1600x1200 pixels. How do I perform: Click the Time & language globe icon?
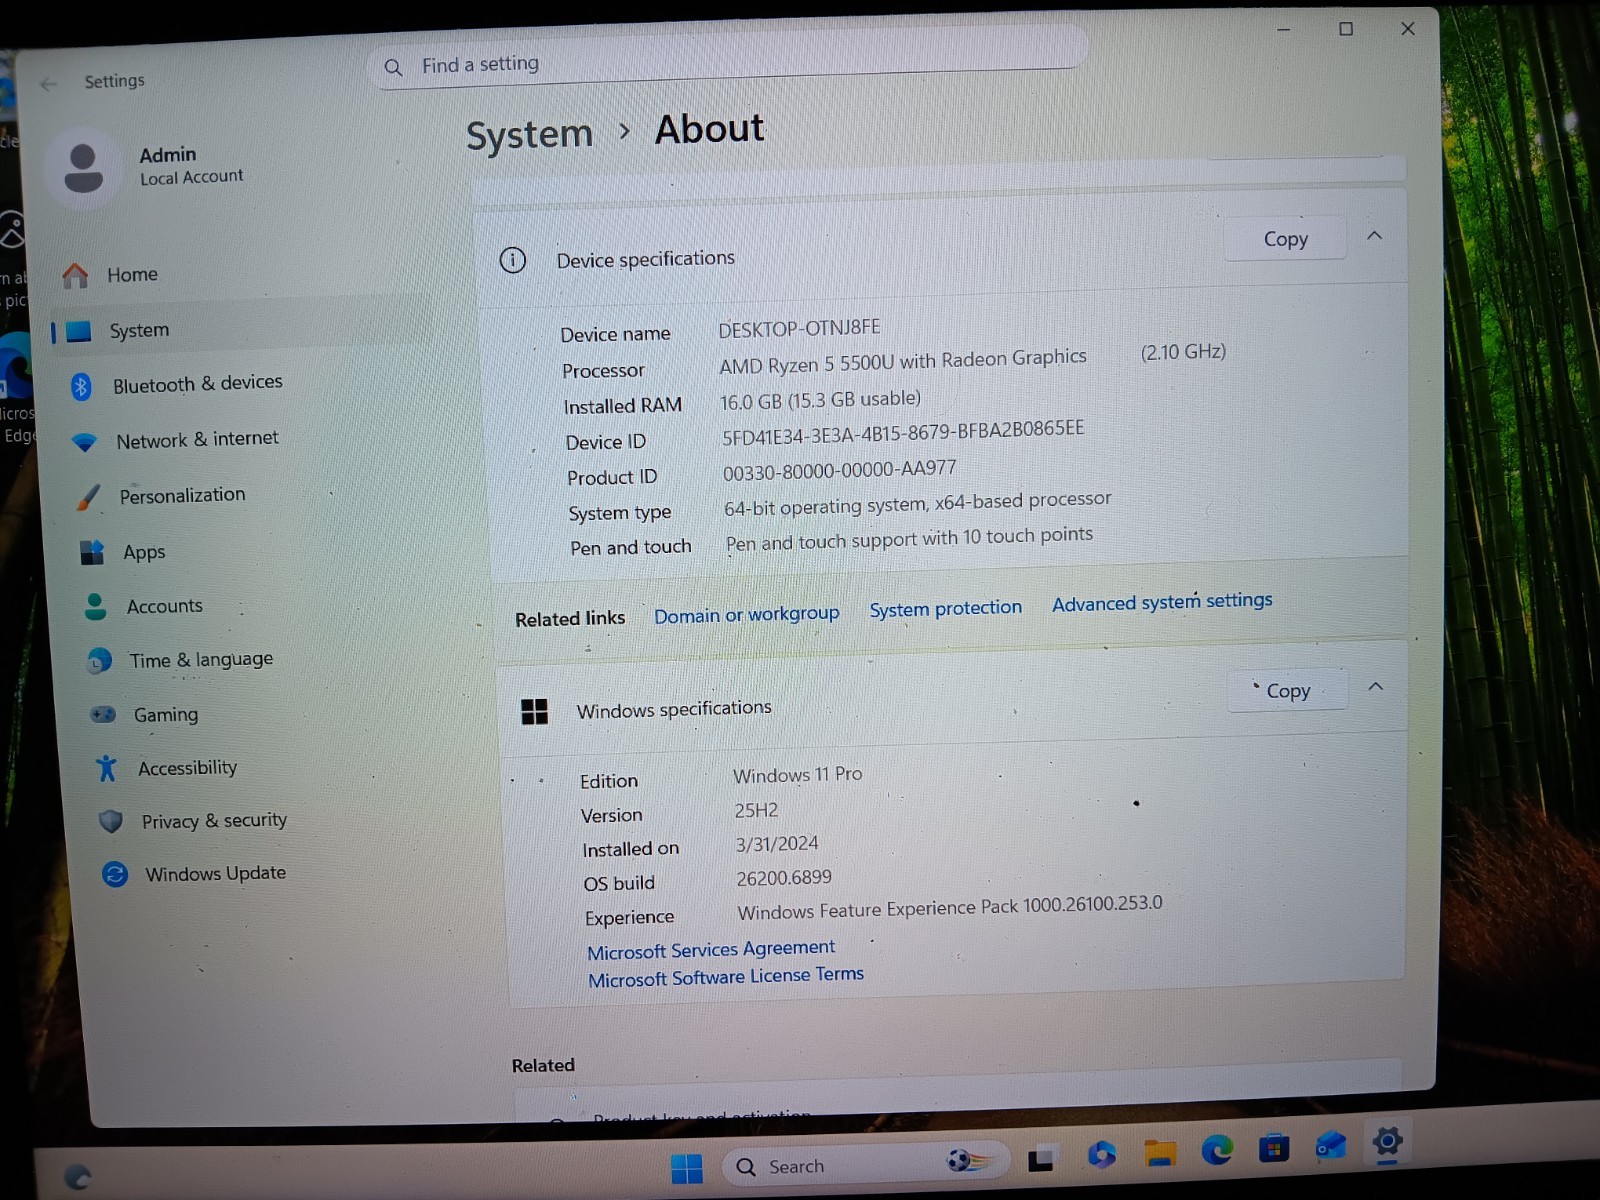click(x=98, y=661)
